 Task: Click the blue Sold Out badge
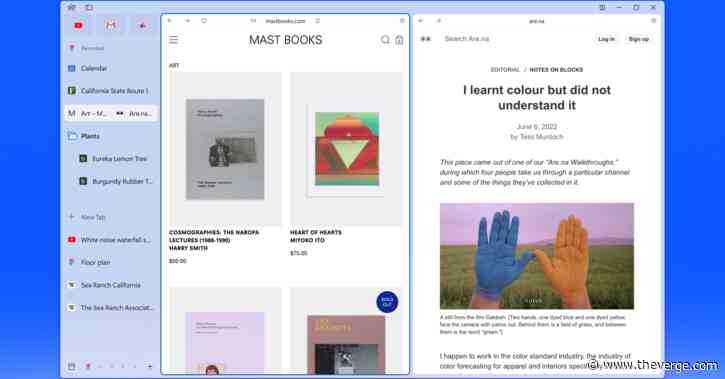[387, 302]
